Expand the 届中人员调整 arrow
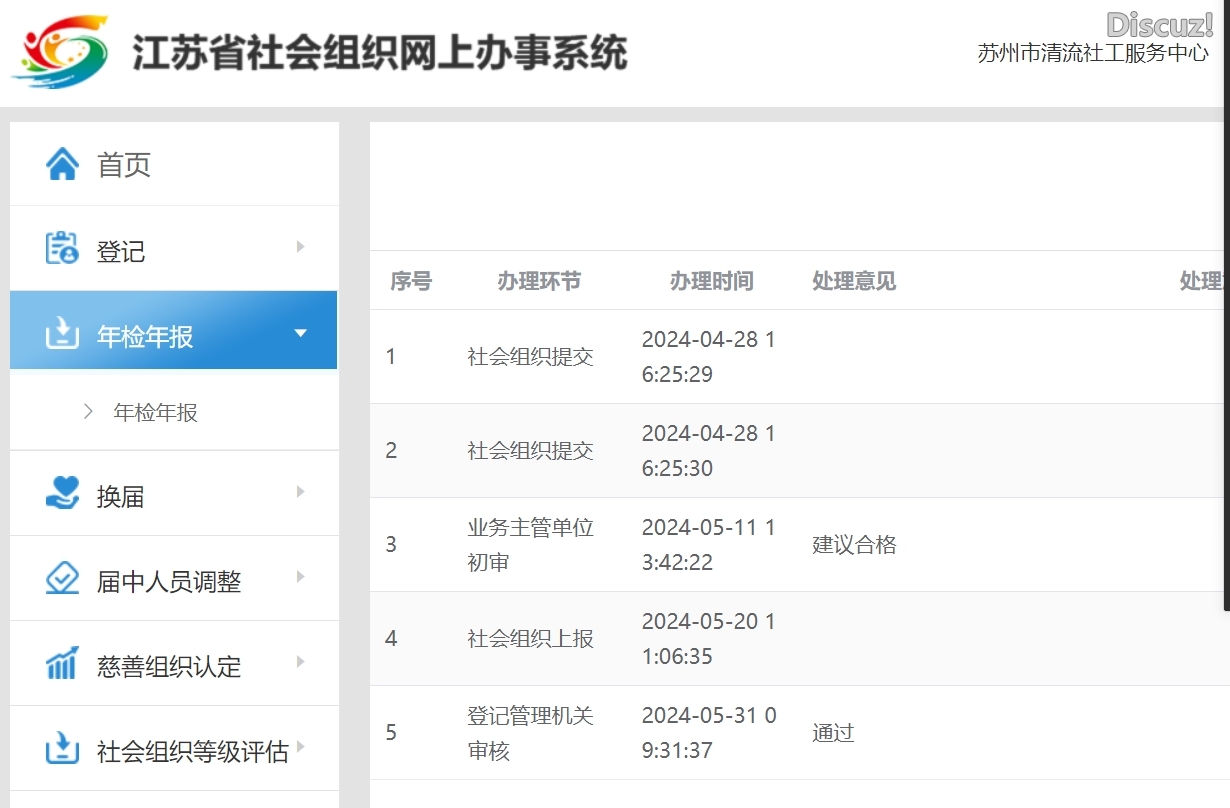Image resolution: width=1230 pixels, height=808 pixels. [x=300, y=577]
